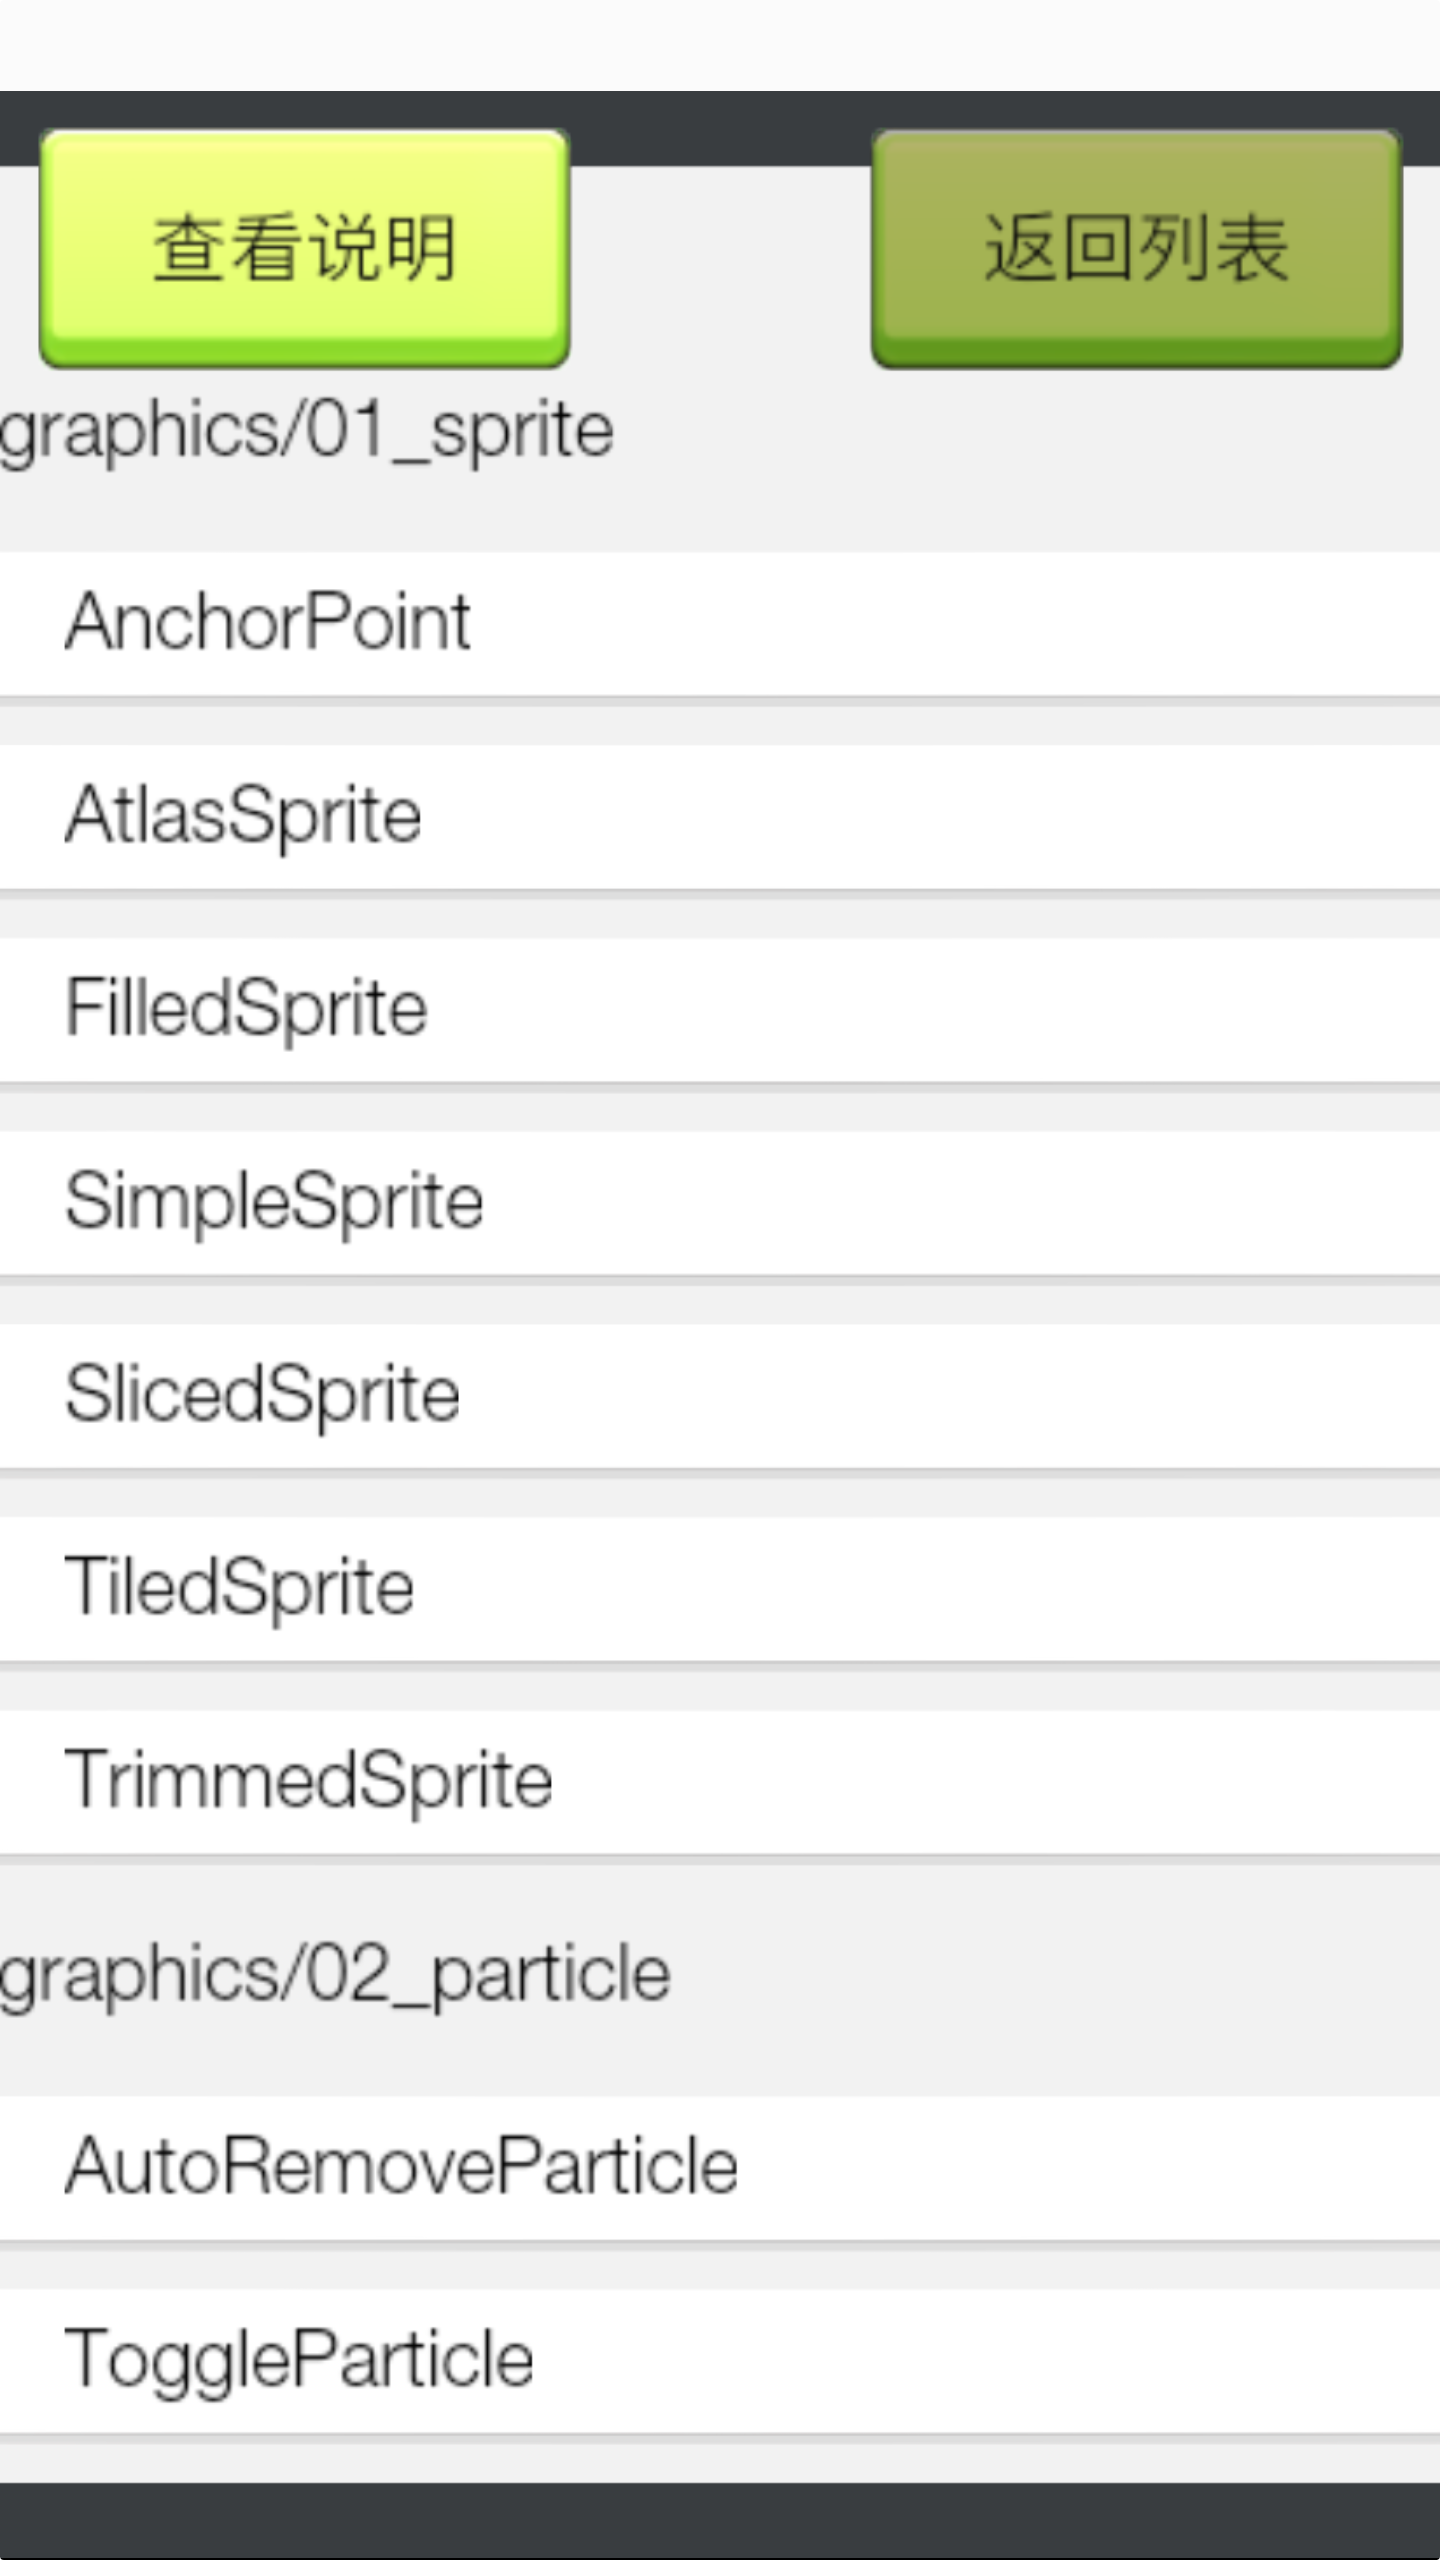Click the blank area right of ToggleParticle row
Screen dimensions: 1440x2560
(1000, 2360)
